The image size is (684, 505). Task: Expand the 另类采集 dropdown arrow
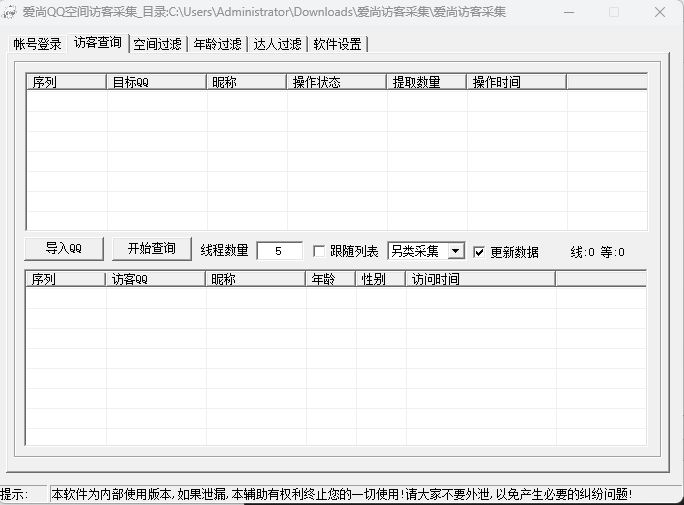click(x=456, y=251)
